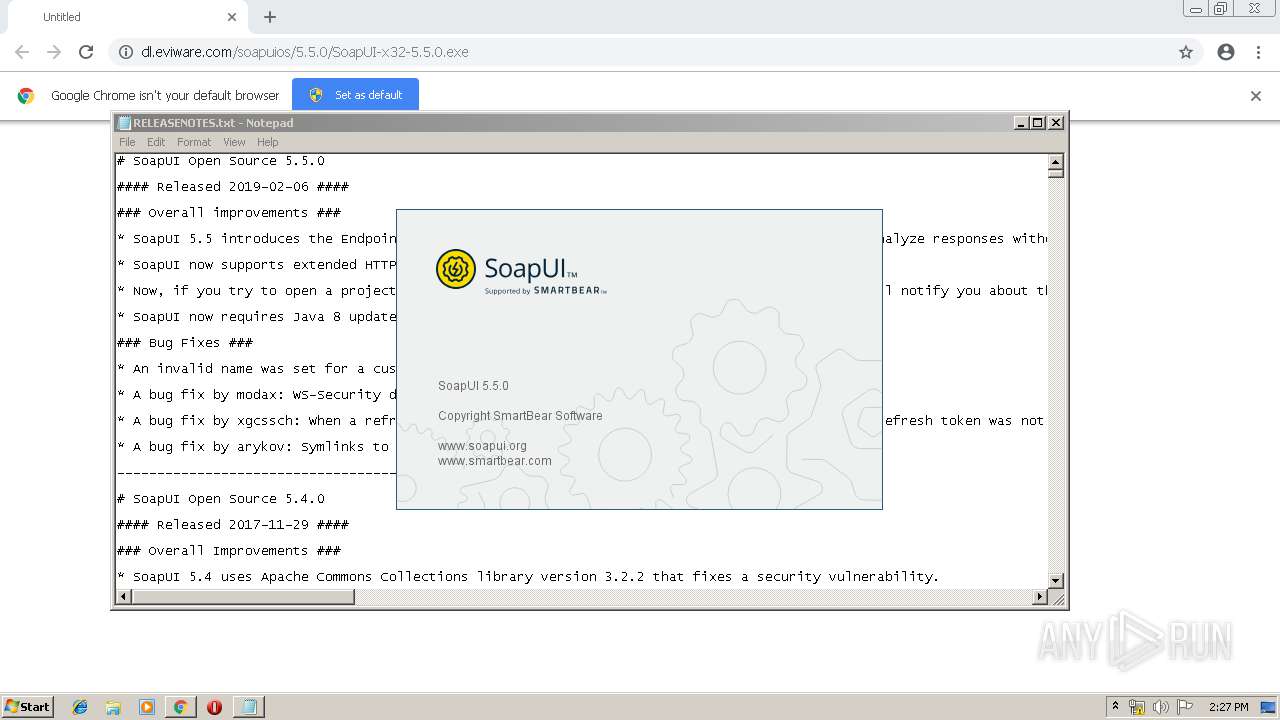Go forward in Chrome
Image resolution: width=1280 pixels, height=720 pixels.
54,52
